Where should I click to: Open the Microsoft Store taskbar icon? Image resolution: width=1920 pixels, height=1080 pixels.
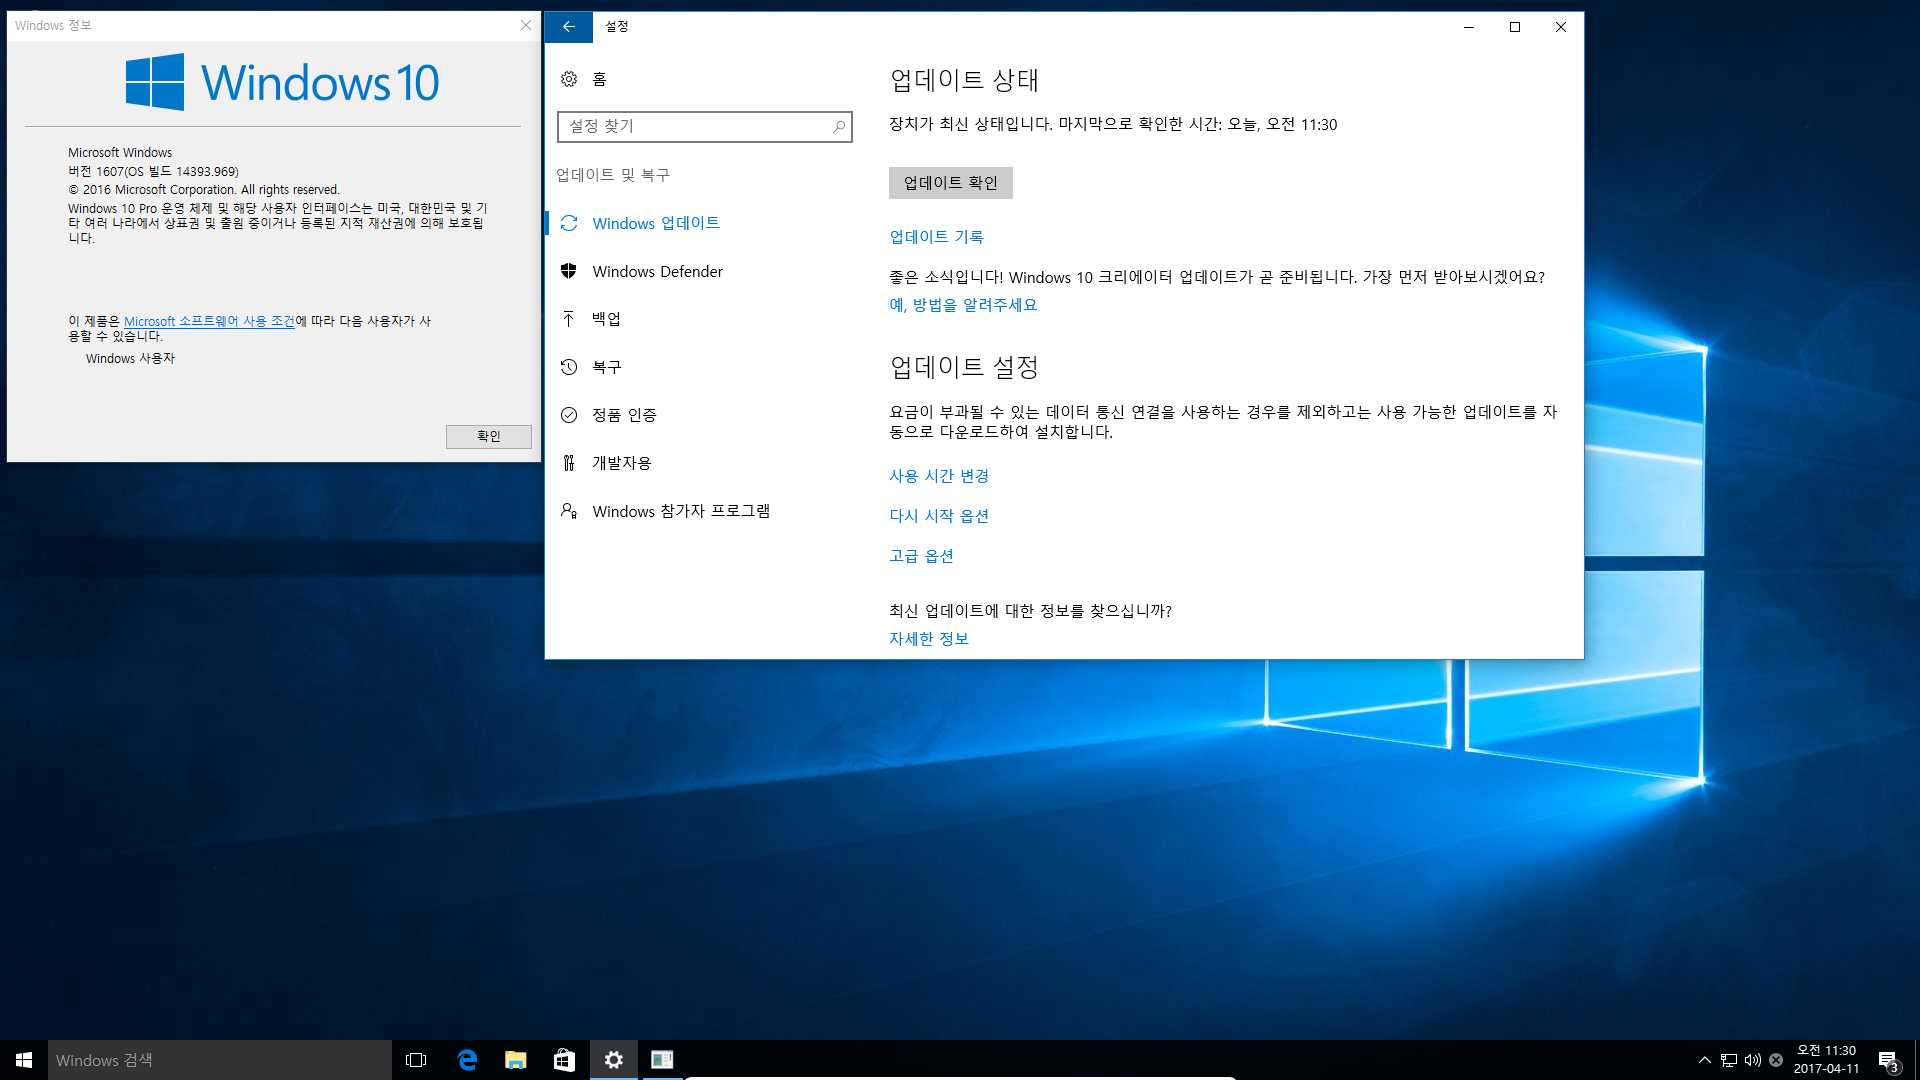(565, 1060)
